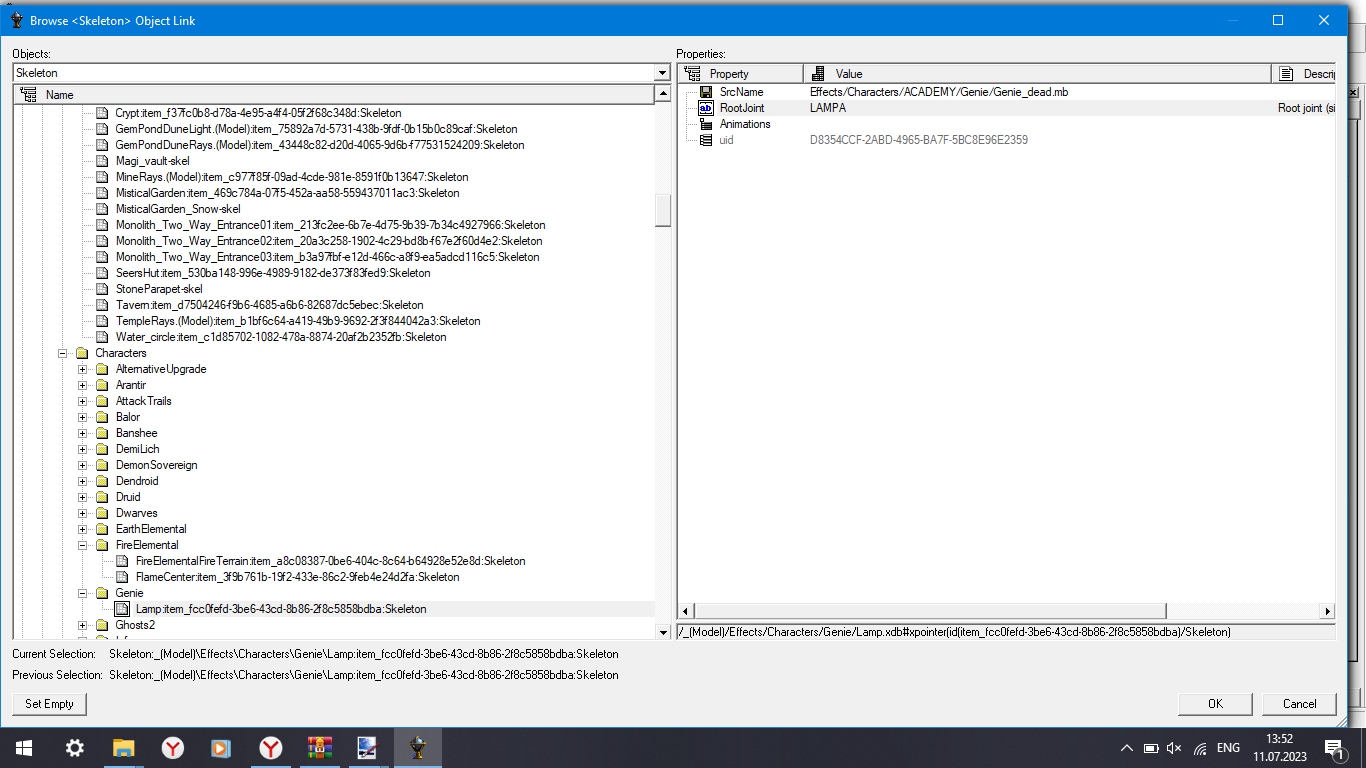Click the properties horizontal scrollbar right arrow
The image size is (1366, 768).
pyautogui.click(x=1328, y=611)
